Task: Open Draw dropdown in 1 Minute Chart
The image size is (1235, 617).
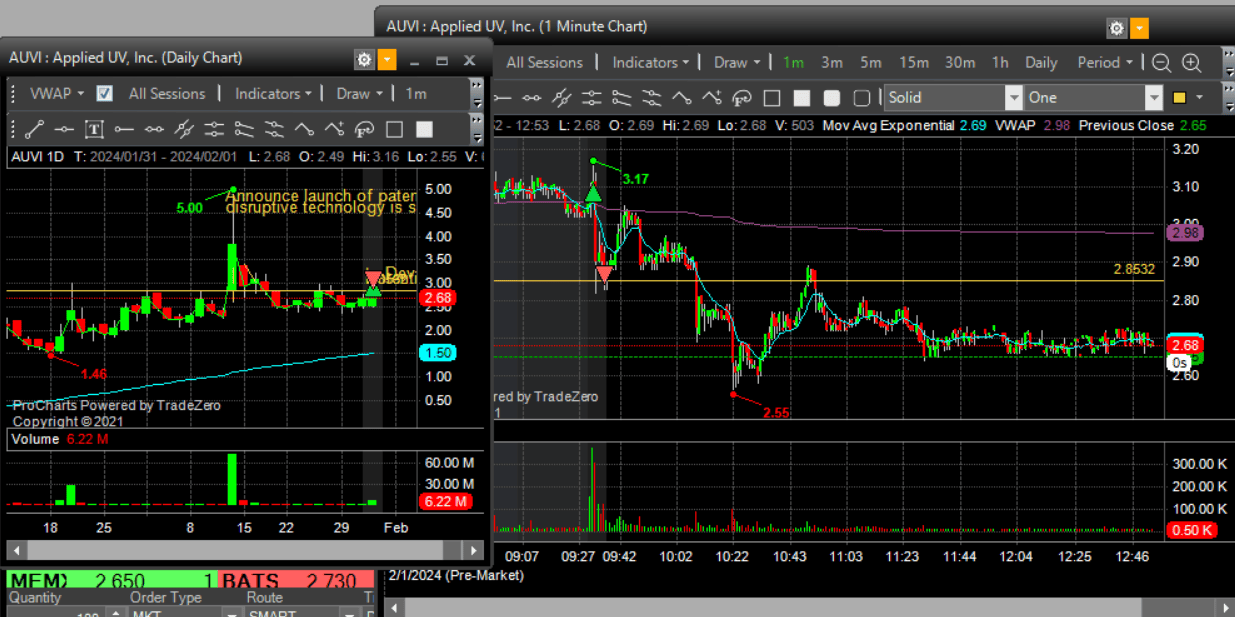Action: click(737, 62)
